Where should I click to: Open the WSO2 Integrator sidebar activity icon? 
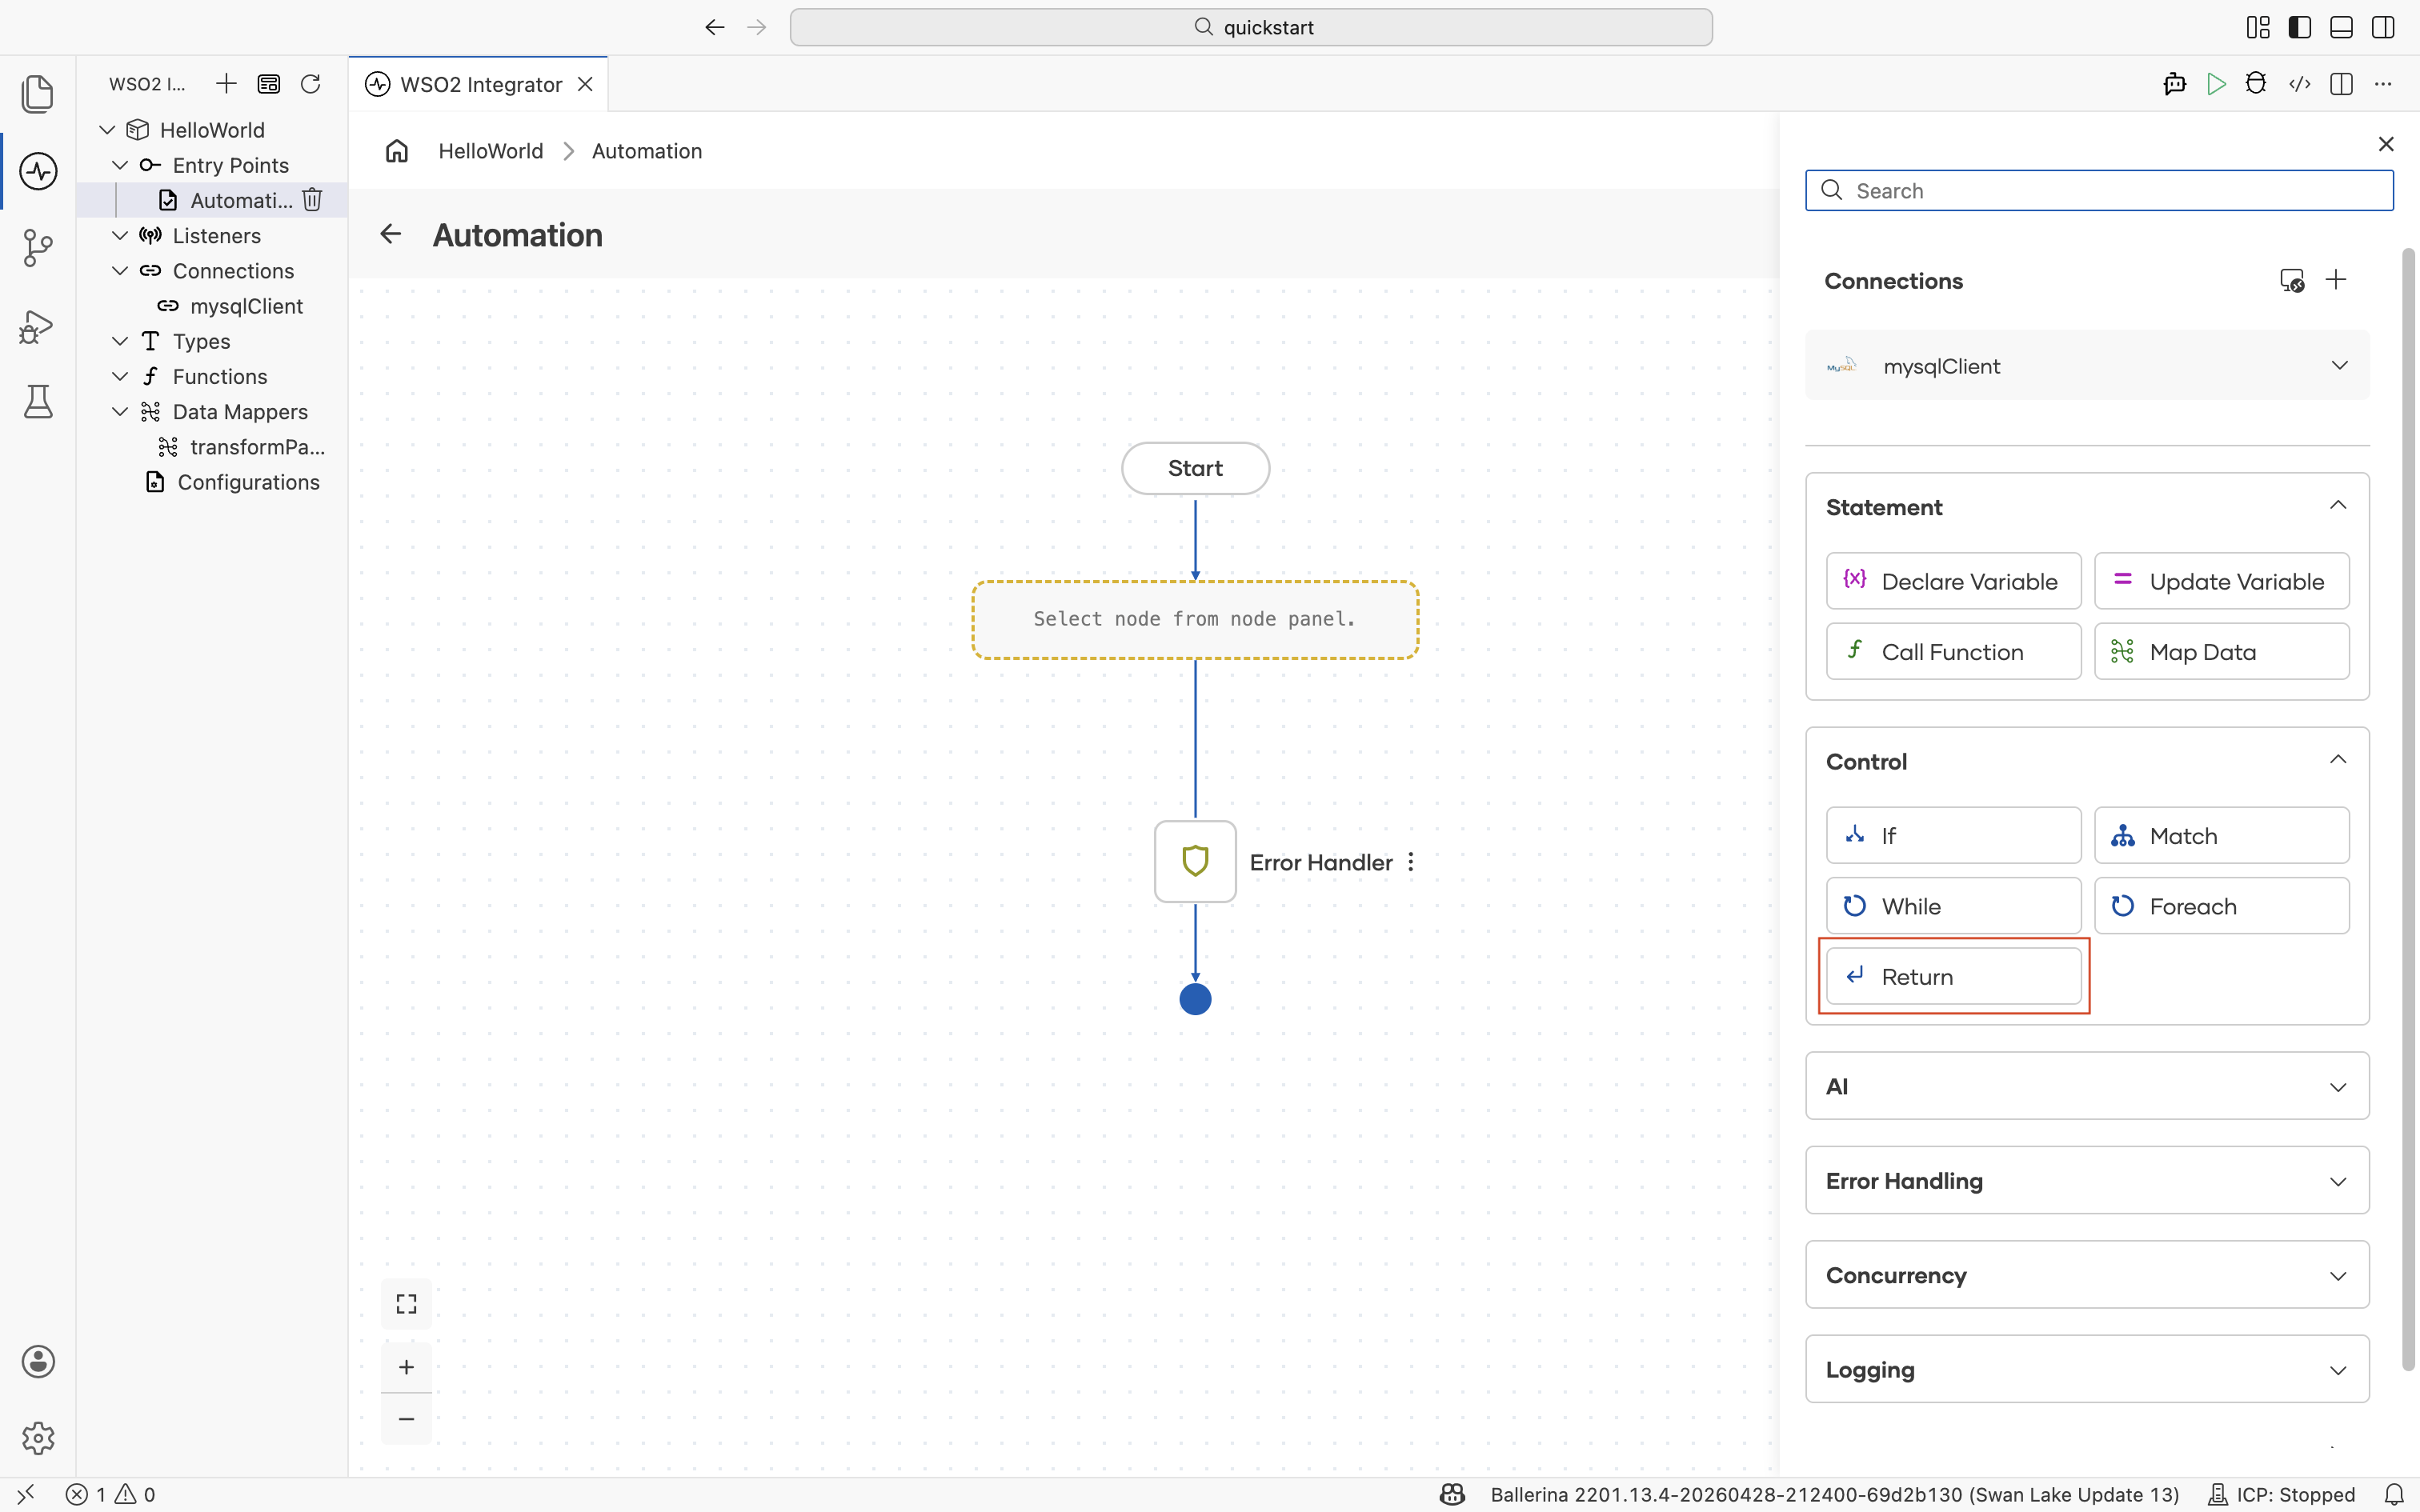(38, 171)
